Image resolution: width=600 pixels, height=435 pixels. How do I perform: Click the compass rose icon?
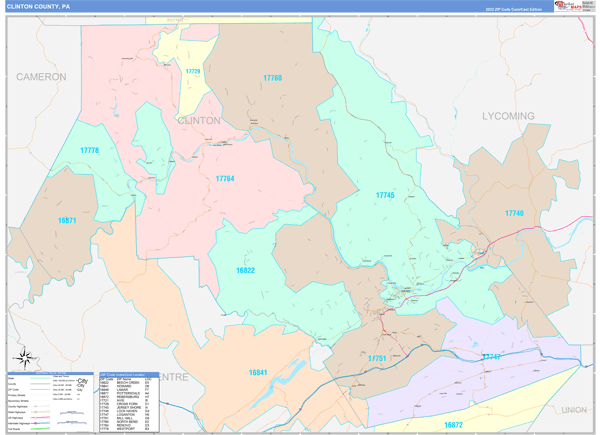tap(22, 357)
